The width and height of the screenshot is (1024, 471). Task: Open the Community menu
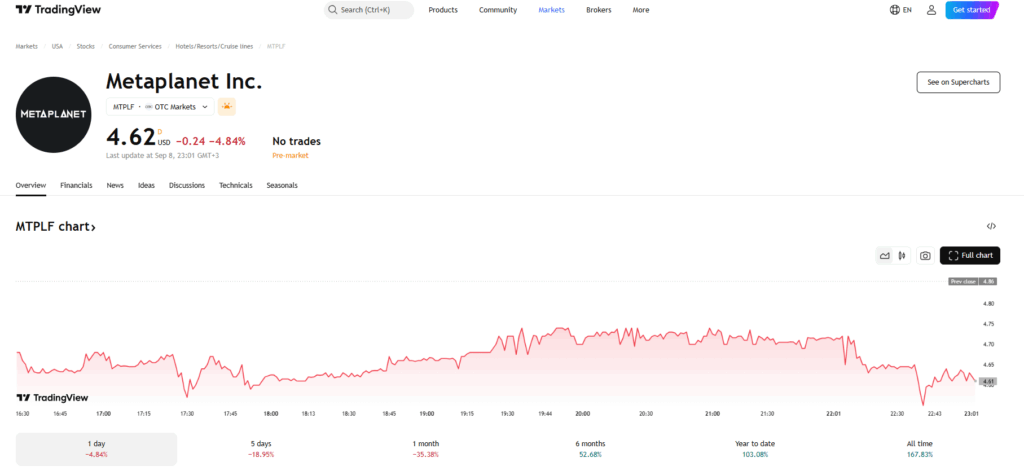[498, 10]
